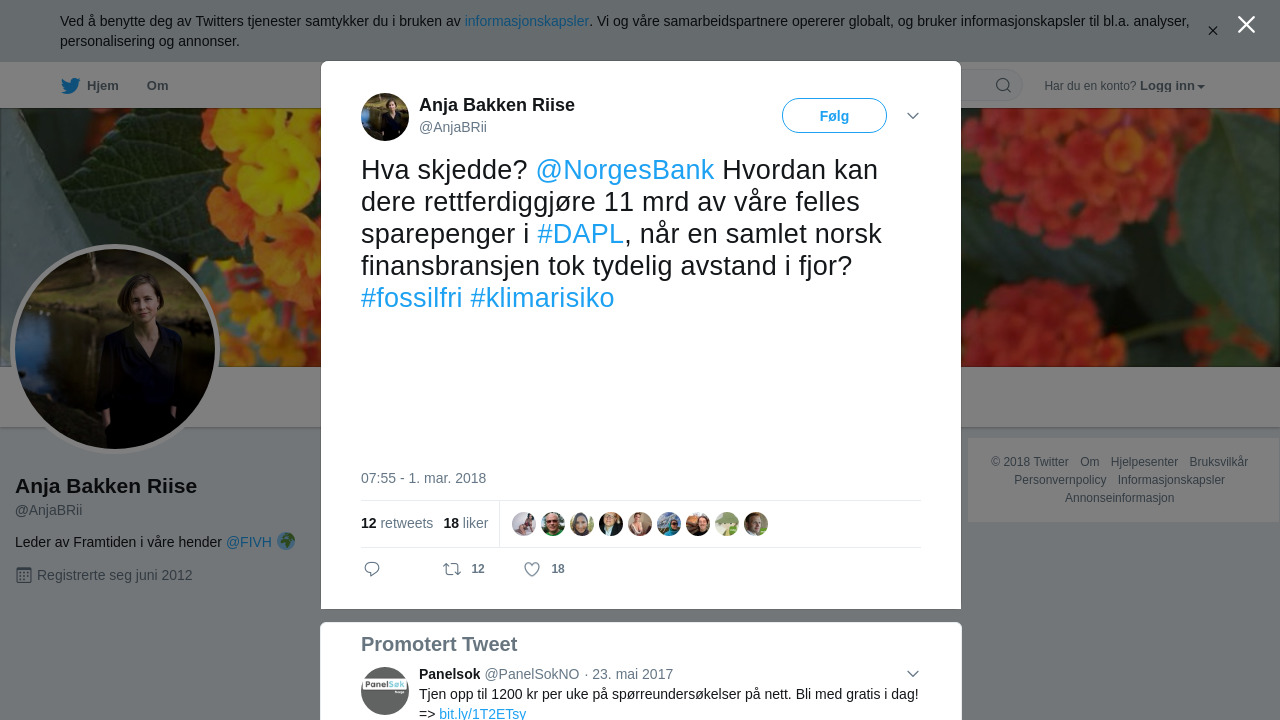Open the bit.ly/1T2ETsy promoted link
The width and height of the screenshot is (1280, 720).
[x=482, y=713]
